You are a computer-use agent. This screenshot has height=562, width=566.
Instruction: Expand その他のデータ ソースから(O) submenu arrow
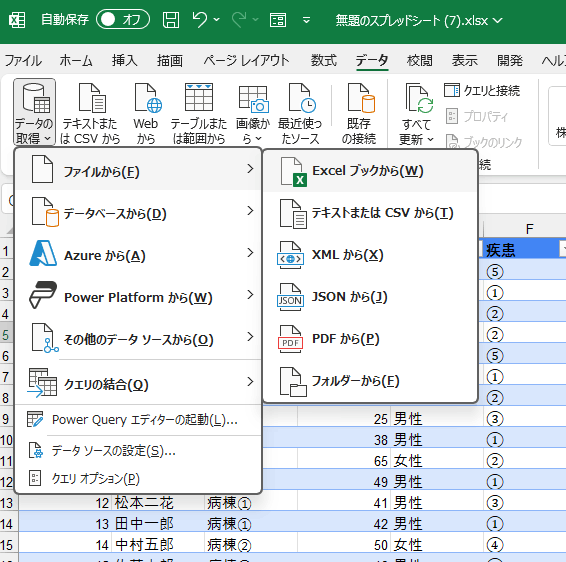pos(250,337)
